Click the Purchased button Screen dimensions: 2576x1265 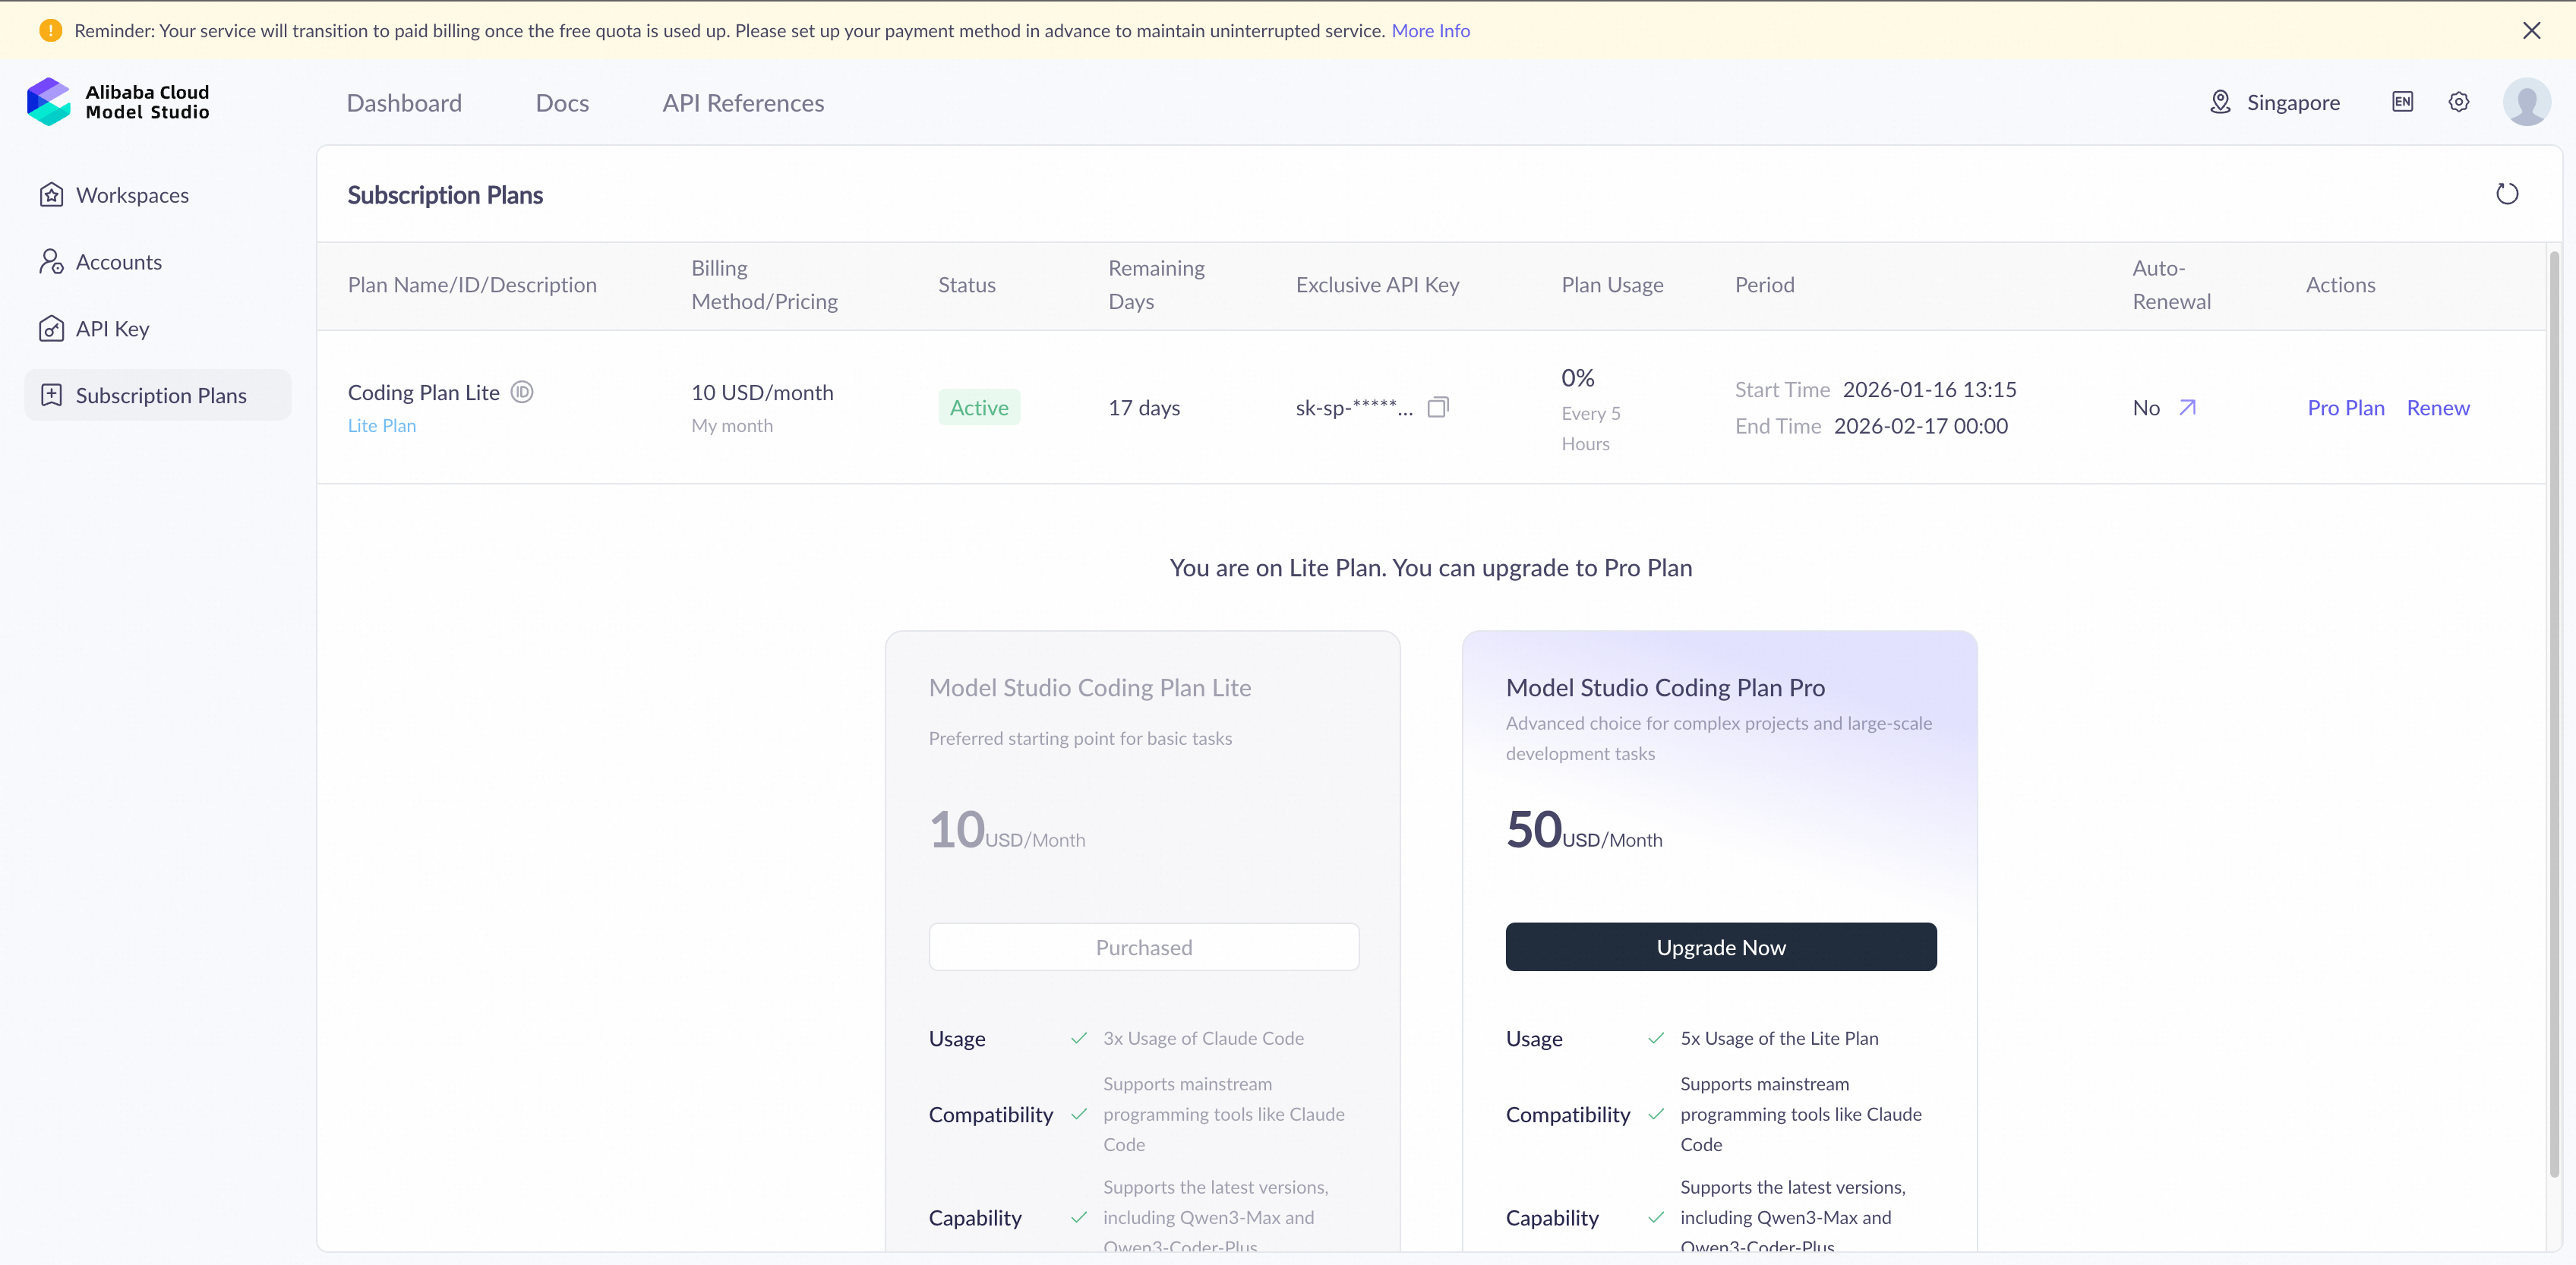click(1144, 947)
